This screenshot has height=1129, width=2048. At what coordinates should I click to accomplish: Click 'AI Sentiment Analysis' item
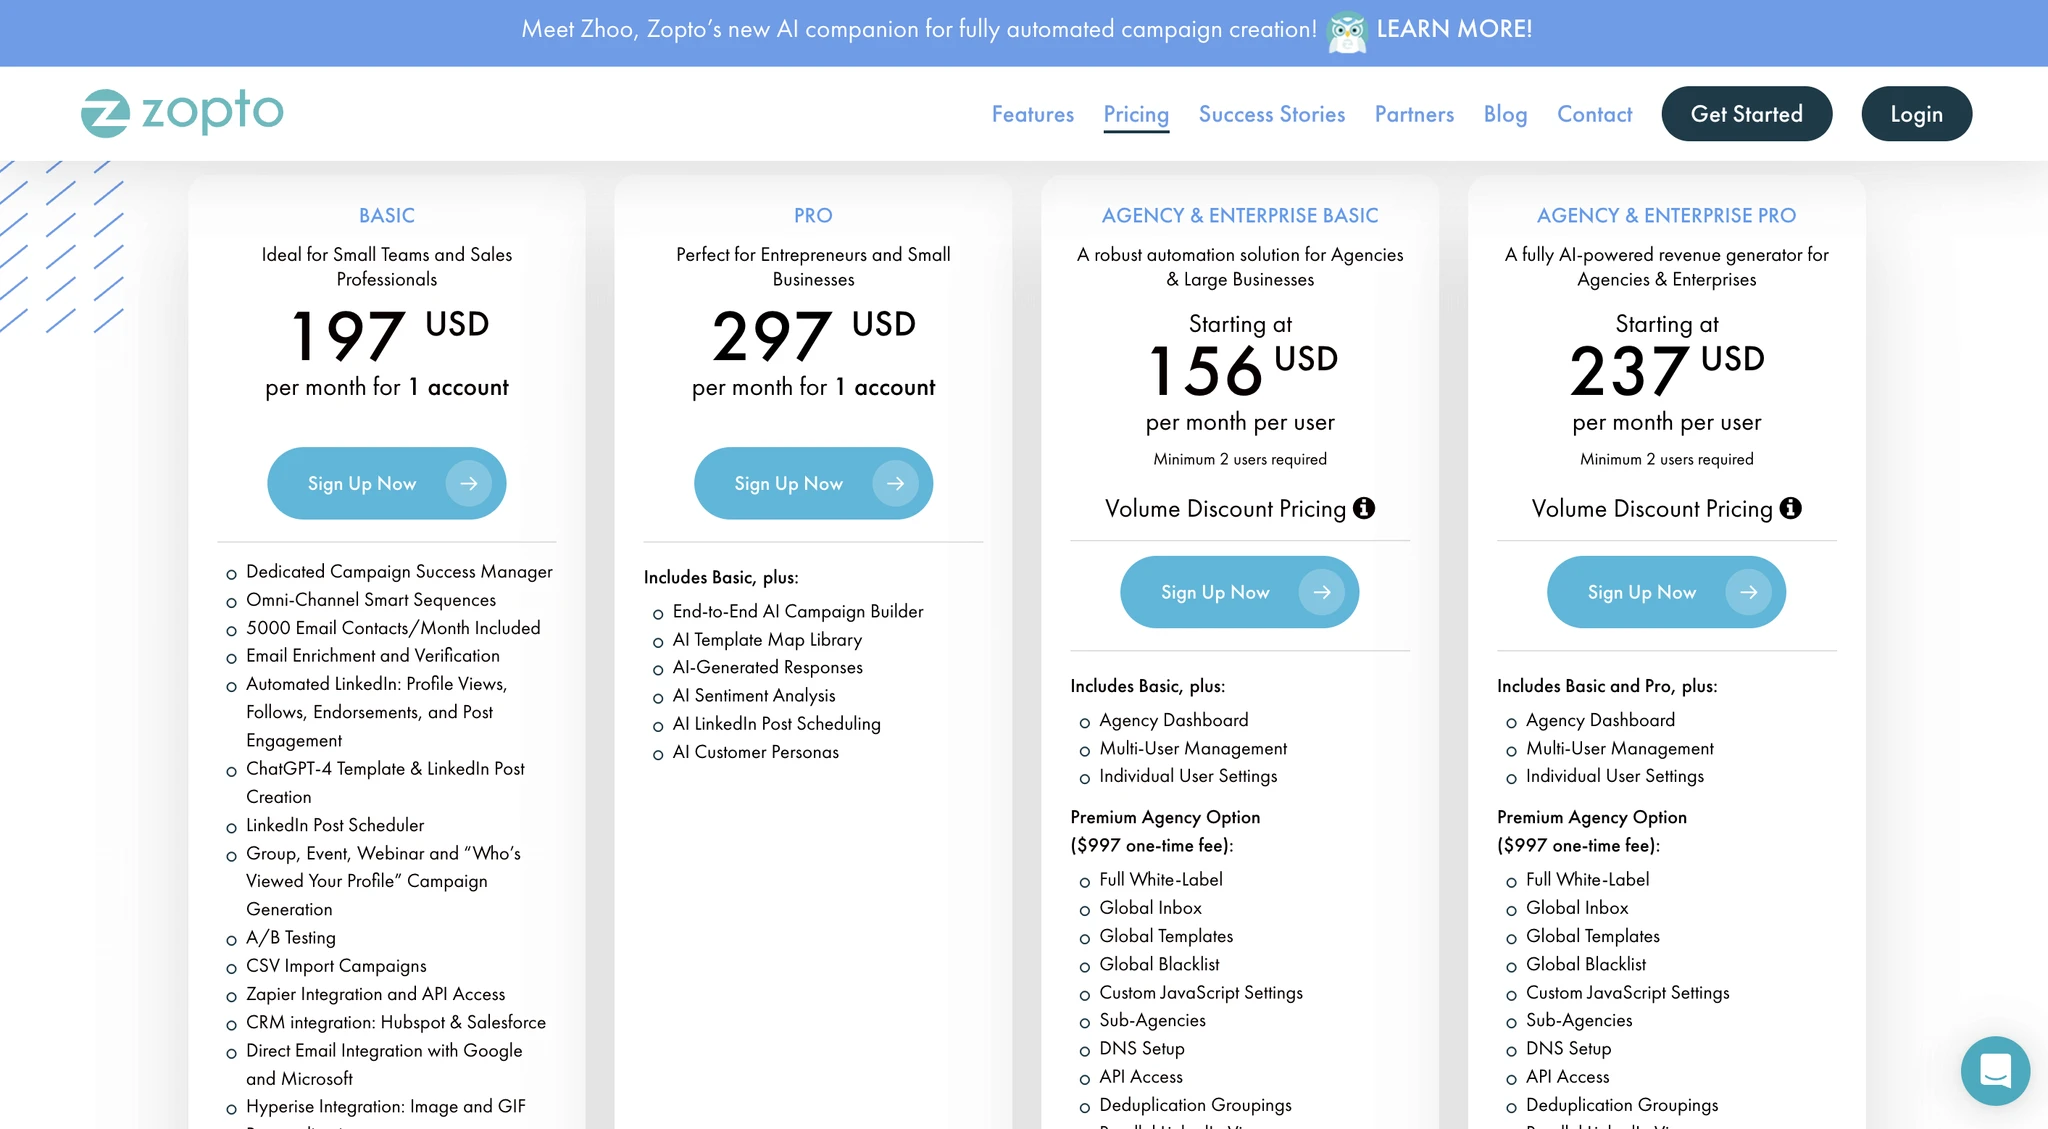point(754,695)
